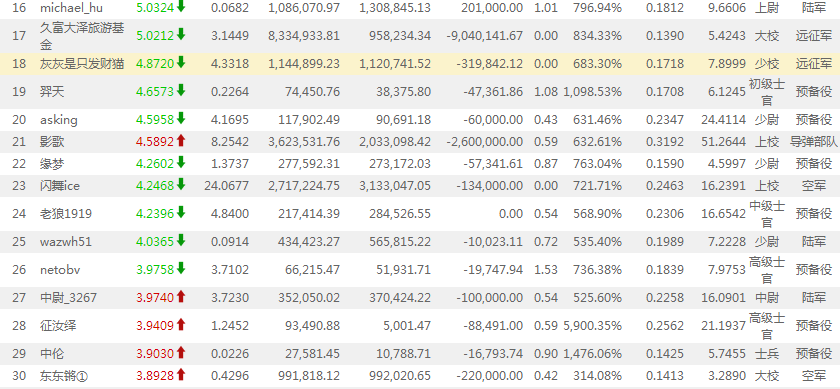Click the amount -2,600,000.00
This screenshot has width=840, height=389.
pyautogui.click(x=484, y=142)
